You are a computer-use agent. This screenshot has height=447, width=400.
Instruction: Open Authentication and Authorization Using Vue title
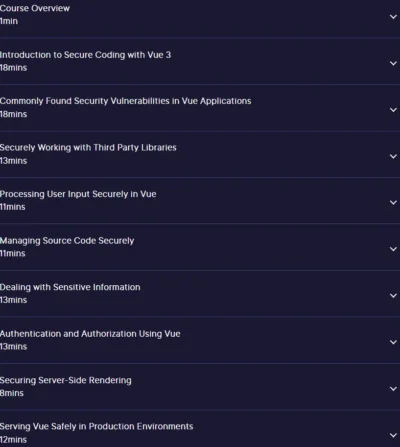point(90,334)
